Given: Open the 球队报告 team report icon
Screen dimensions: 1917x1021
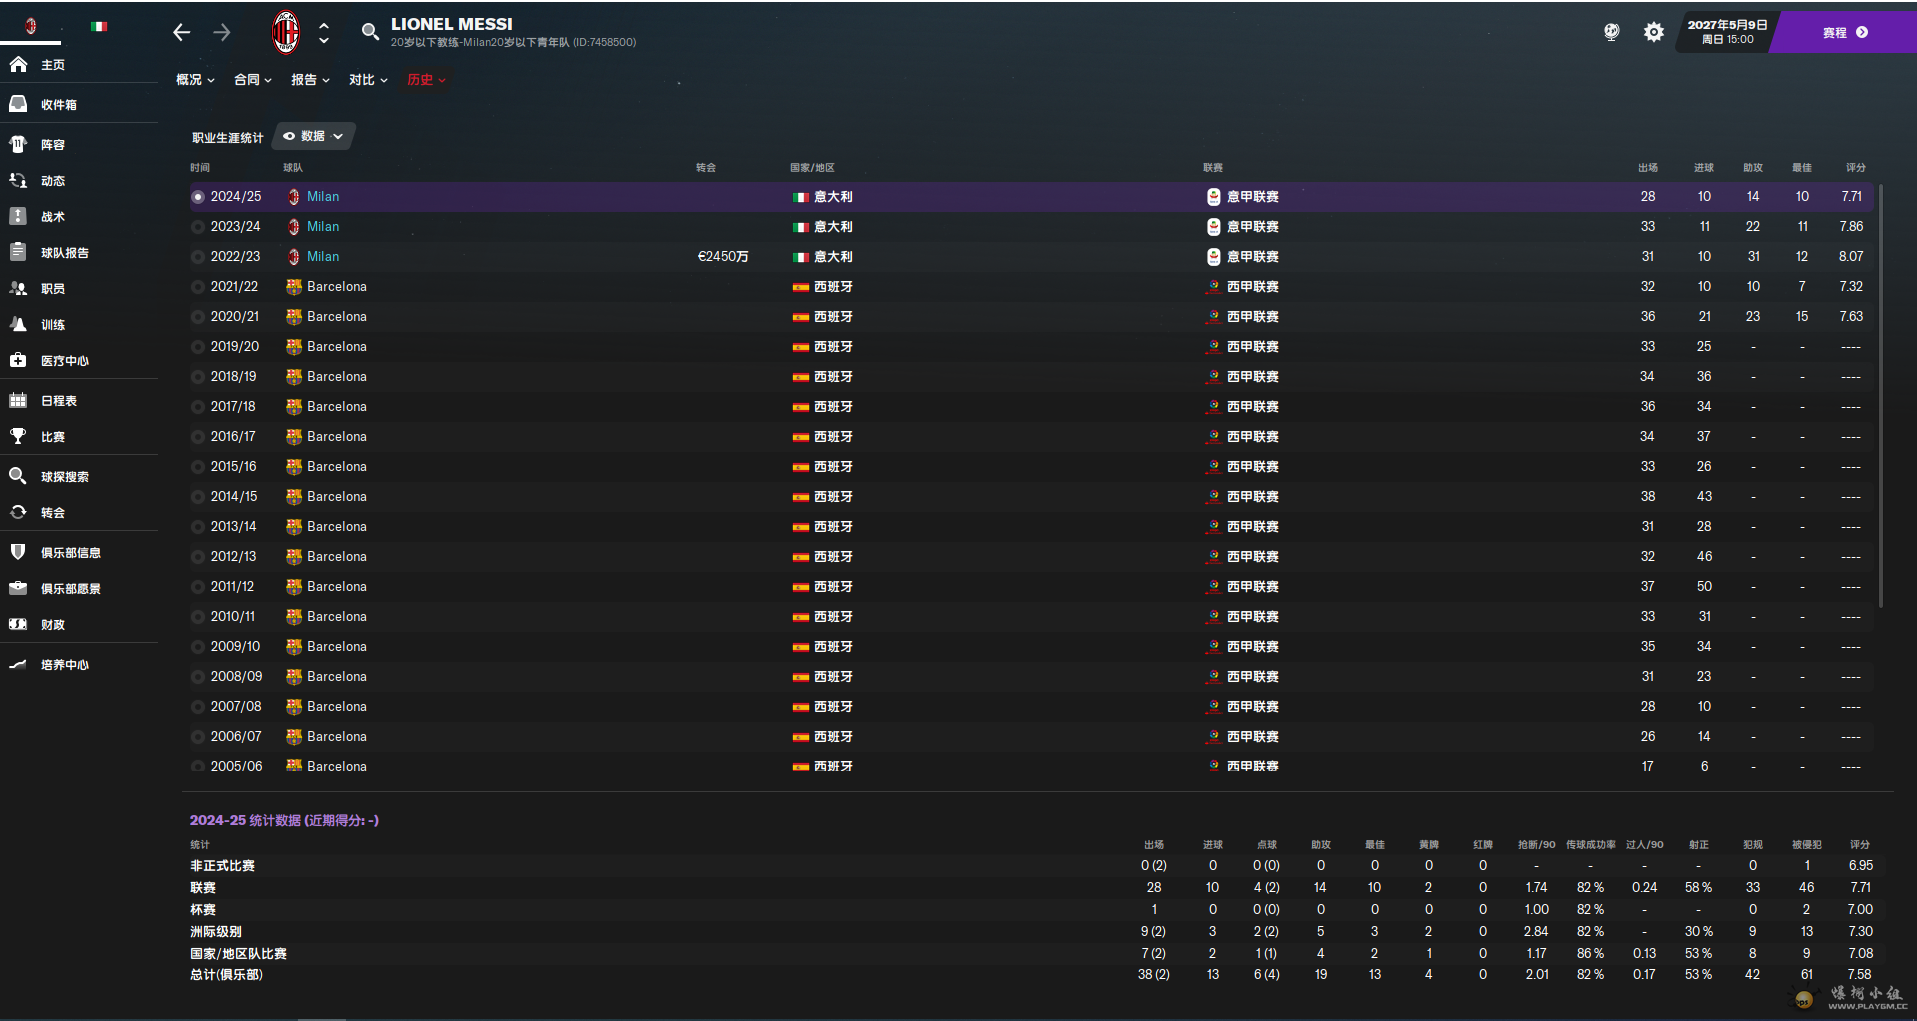Looking at the screenshot, I should [18, 252].
